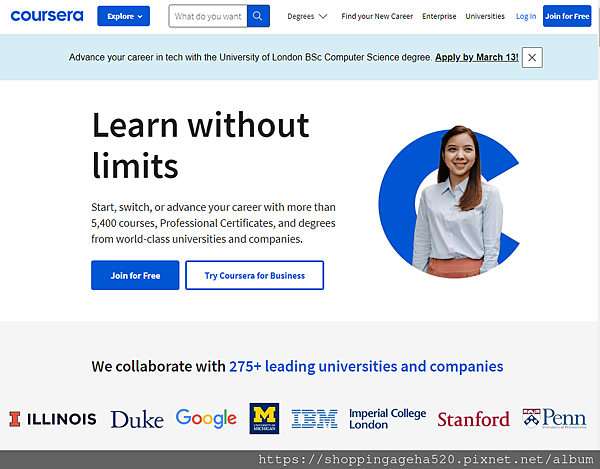Open '275+ leading universities and companies' link

(366, 366)
